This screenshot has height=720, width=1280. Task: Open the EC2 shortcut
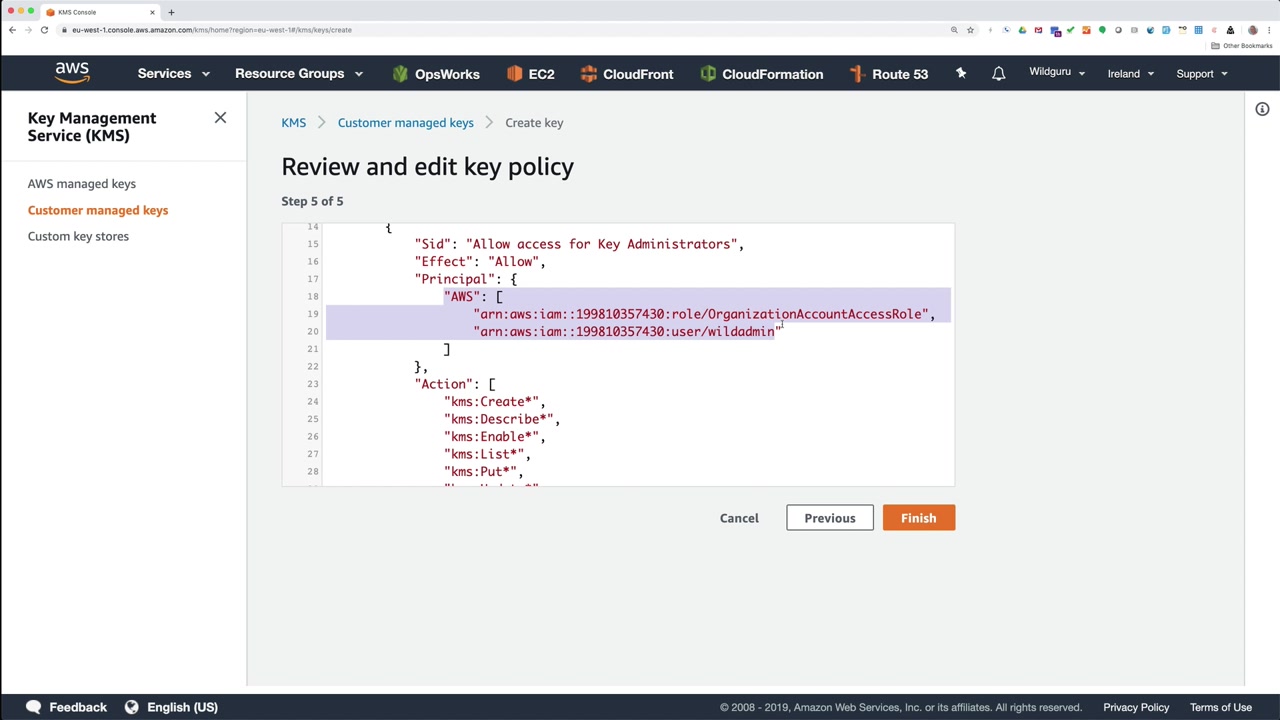(530, 74)
